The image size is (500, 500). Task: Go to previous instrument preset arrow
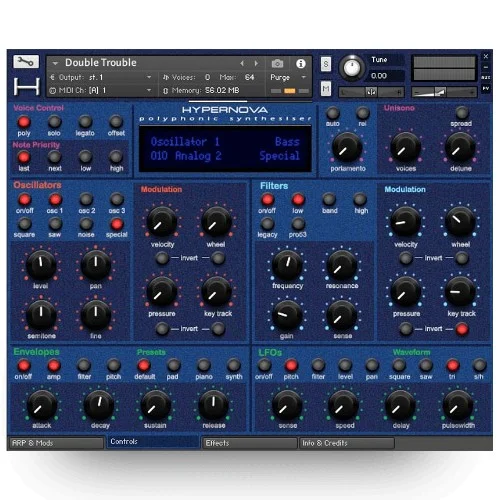(x=242, y=63)
